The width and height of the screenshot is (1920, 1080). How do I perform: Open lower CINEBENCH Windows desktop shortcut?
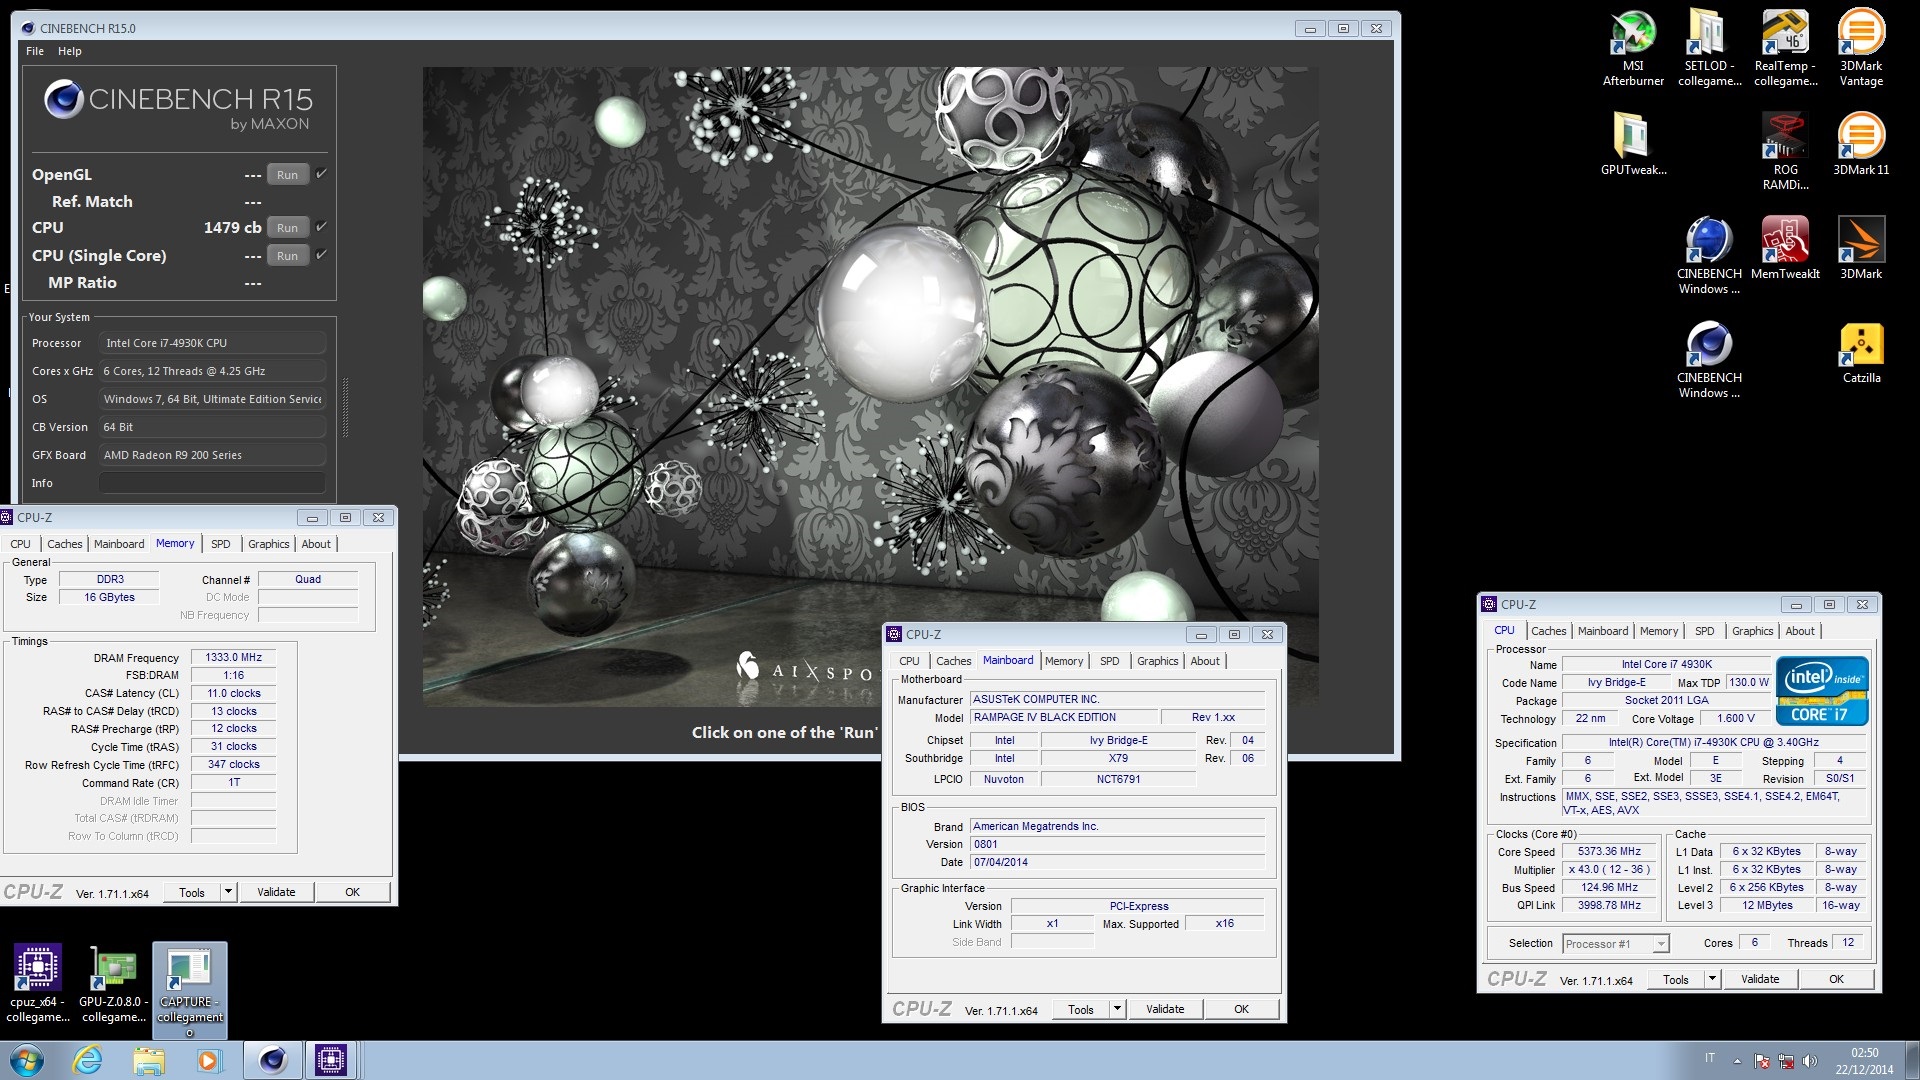pos(1709,358)
